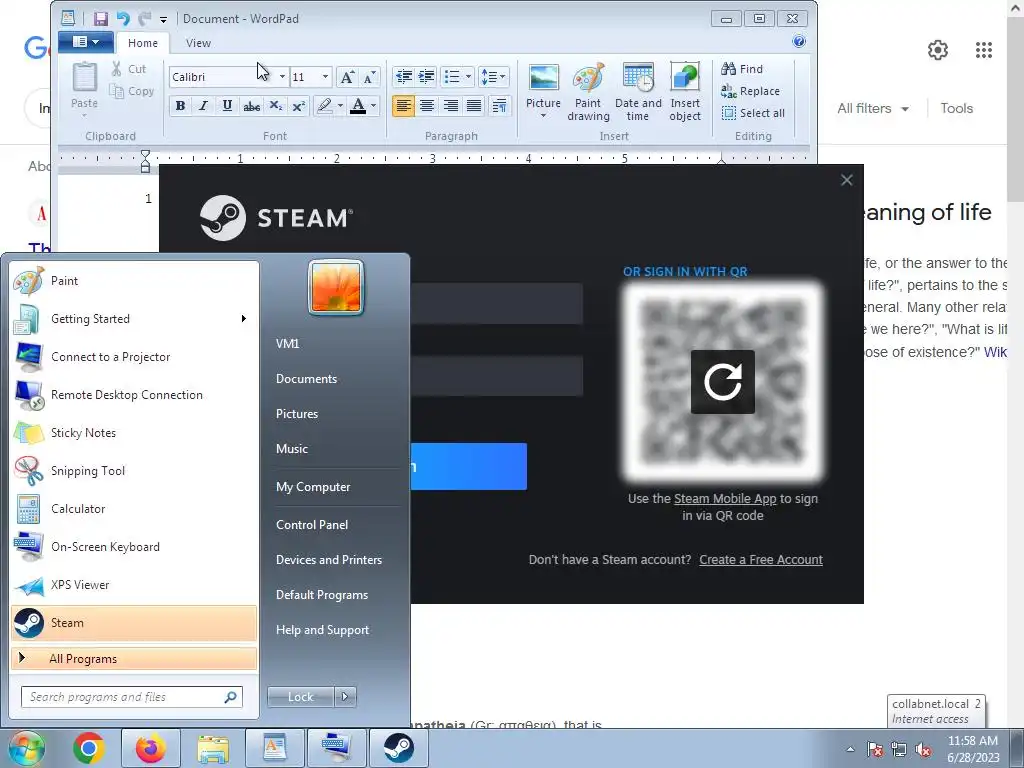Select Home tab in WordPad

[x=142, y=43]
